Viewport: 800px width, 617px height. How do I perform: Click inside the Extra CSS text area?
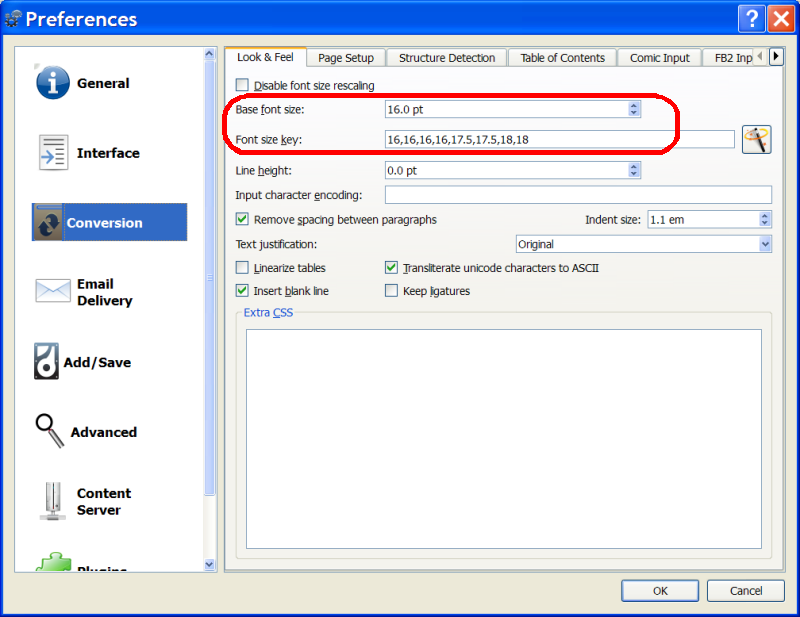pos(504,439)
